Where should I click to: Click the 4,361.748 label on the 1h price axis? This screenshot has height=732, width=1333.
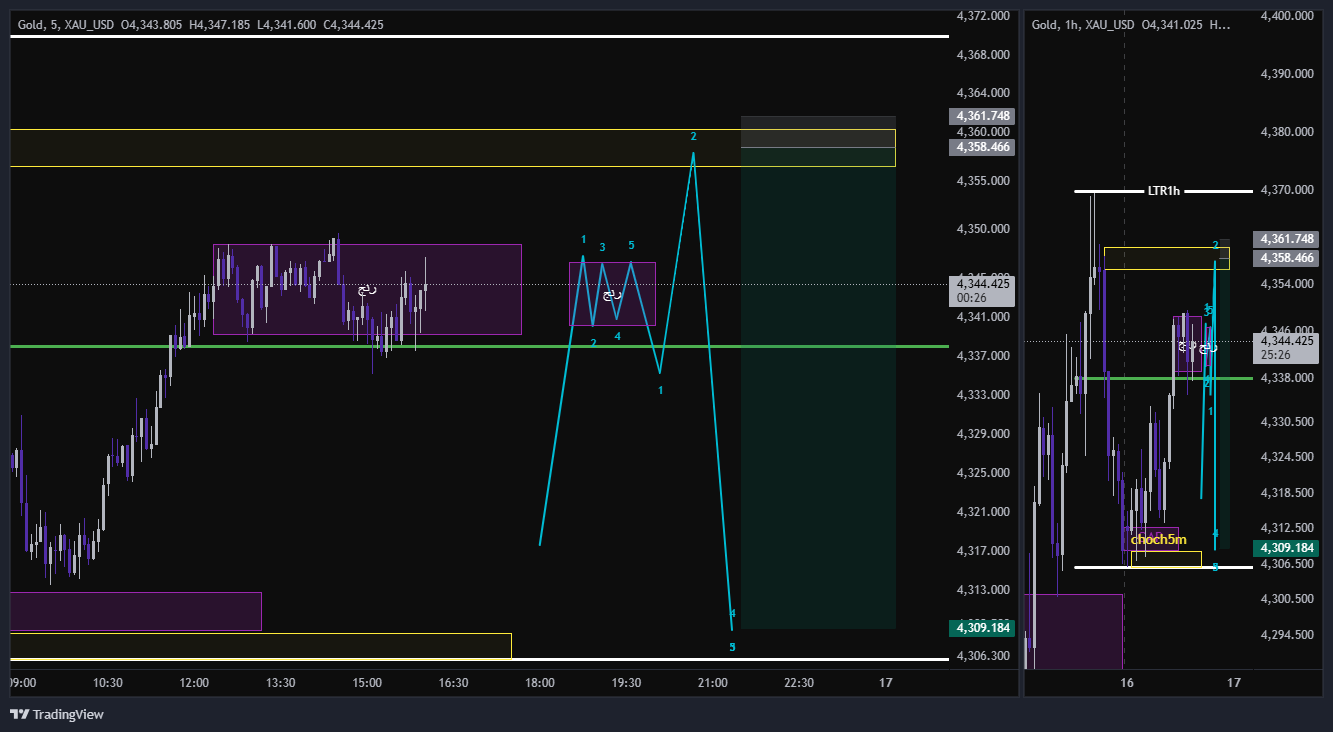pos(1287,239)
